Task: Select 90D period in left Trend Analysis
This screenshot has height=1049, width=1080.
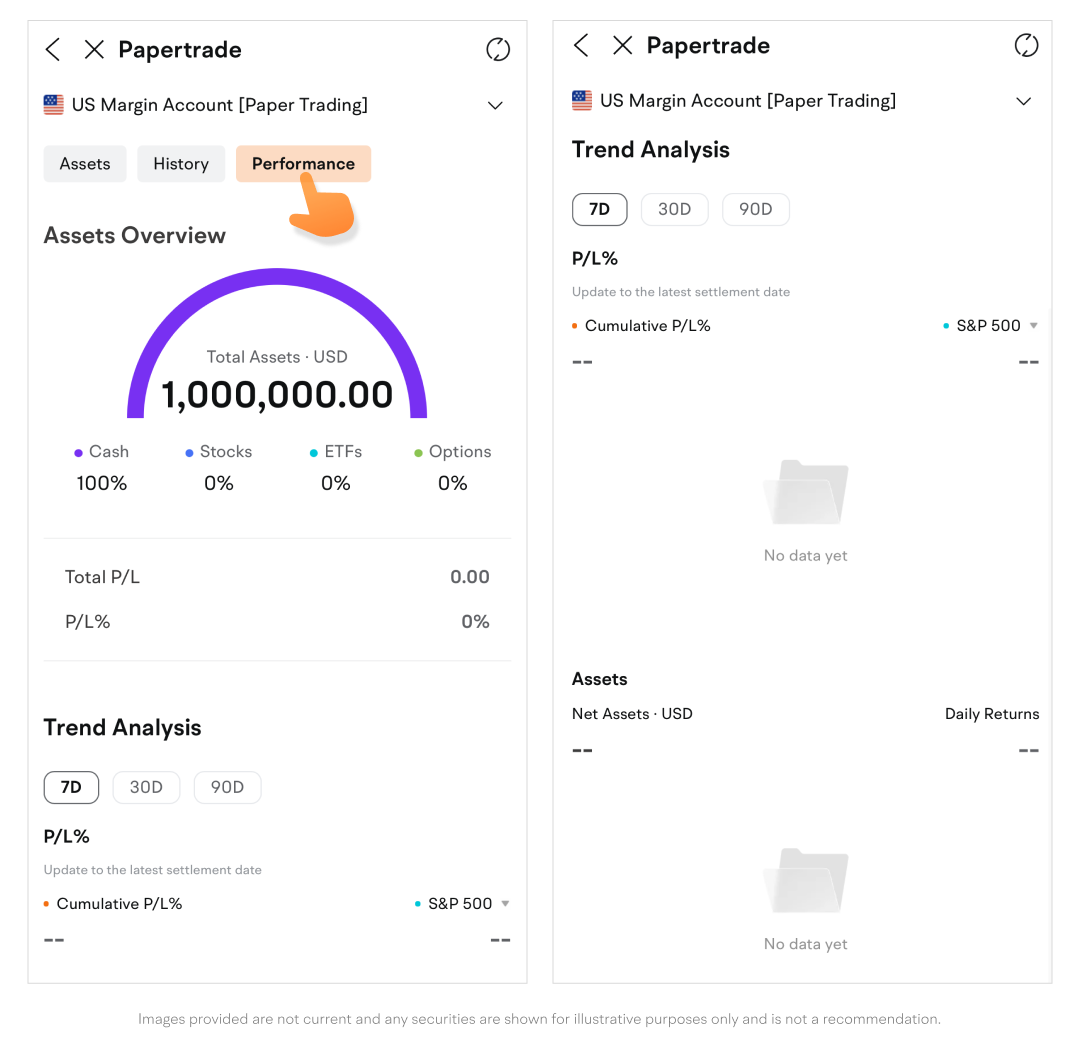Action: 227,787
